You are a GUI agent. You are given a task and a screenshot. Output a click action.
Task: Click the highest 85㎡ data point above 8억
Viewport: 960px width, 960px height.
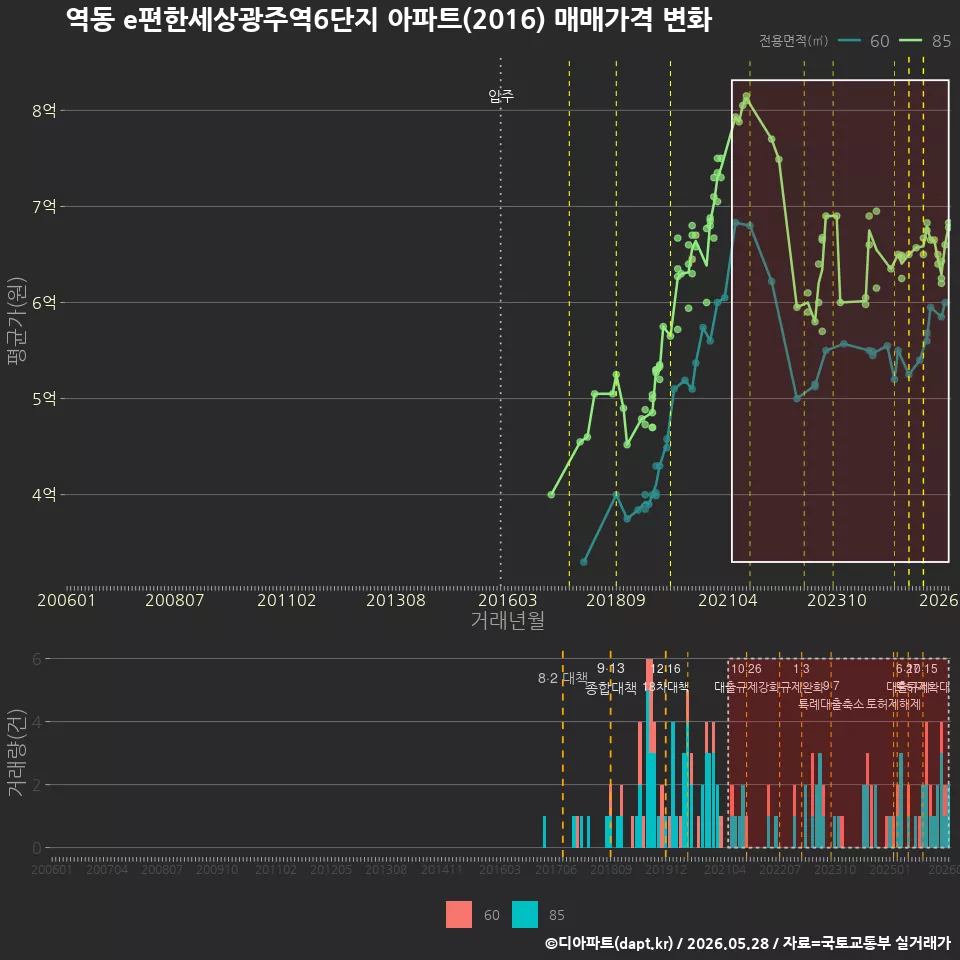(x=746, y=96)
